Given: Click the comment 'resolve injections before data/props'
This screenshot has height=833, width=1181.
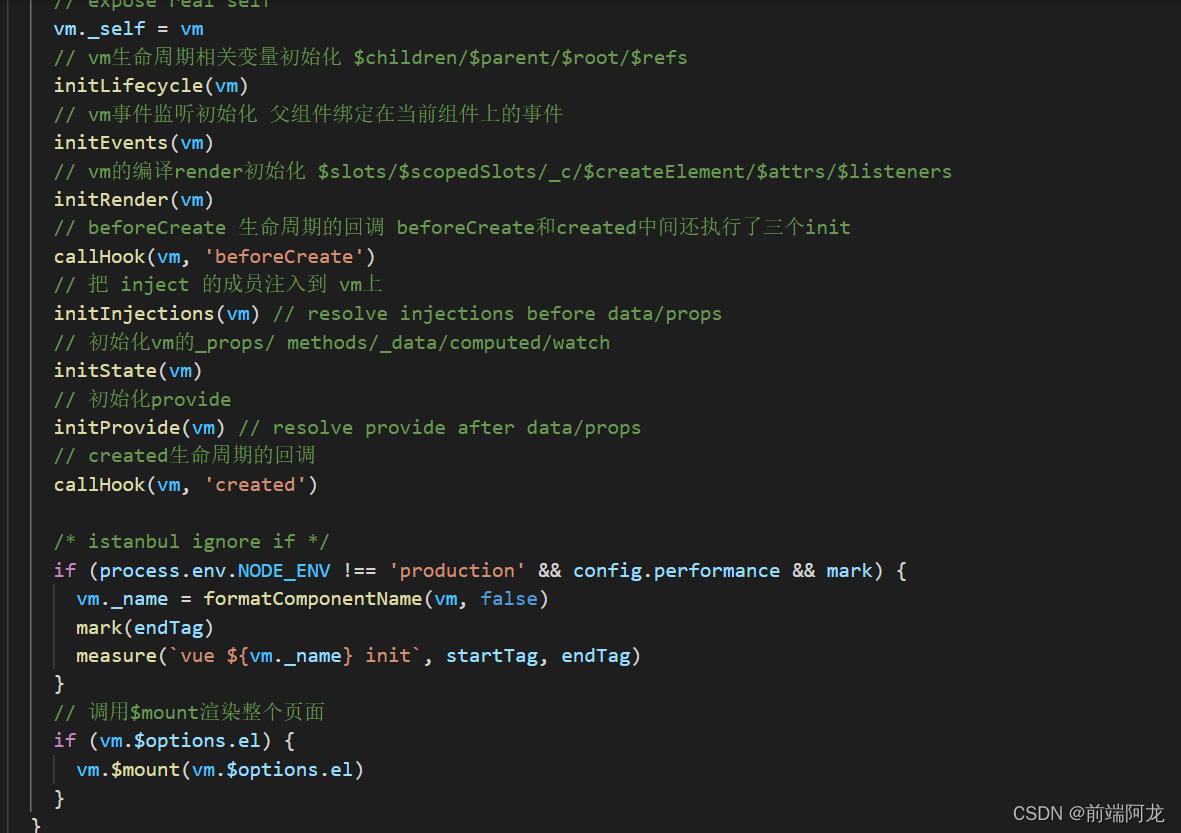Looking at the screenshot, I should (x=497, y=314).
